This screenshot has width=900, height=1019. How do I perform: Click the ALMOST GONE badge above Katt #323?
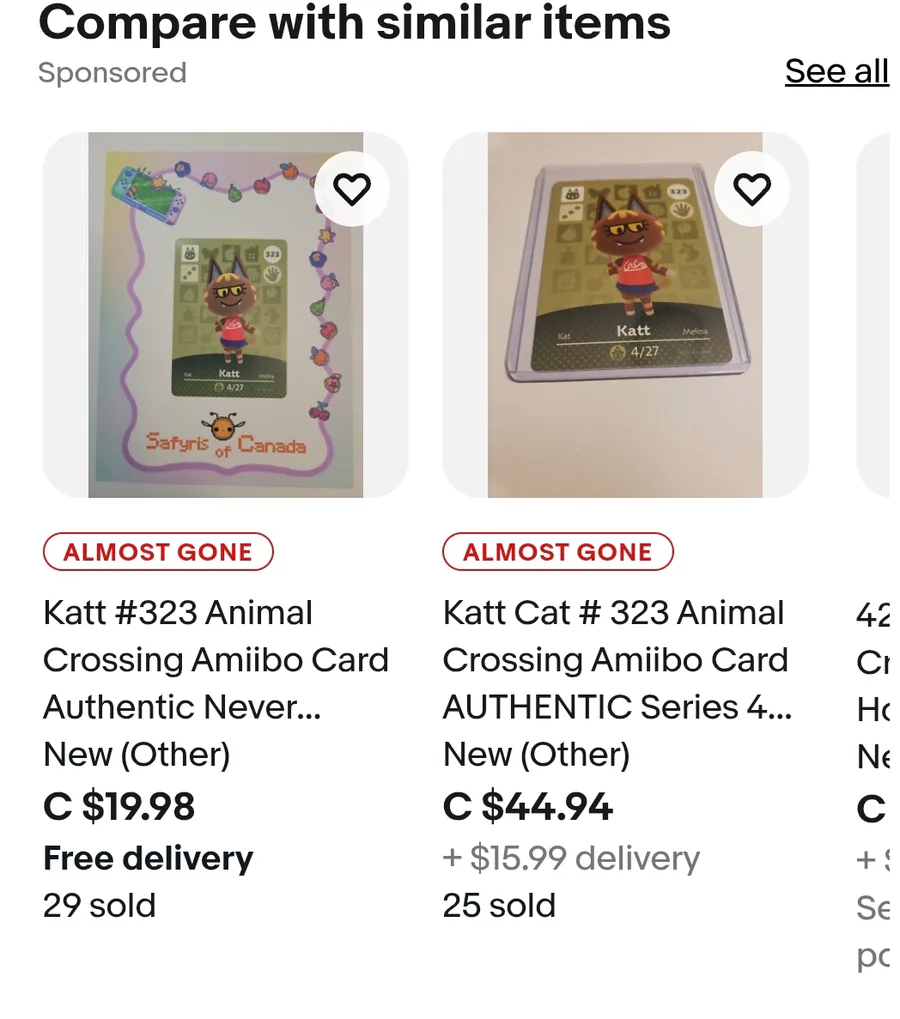[x=158, y=552]
